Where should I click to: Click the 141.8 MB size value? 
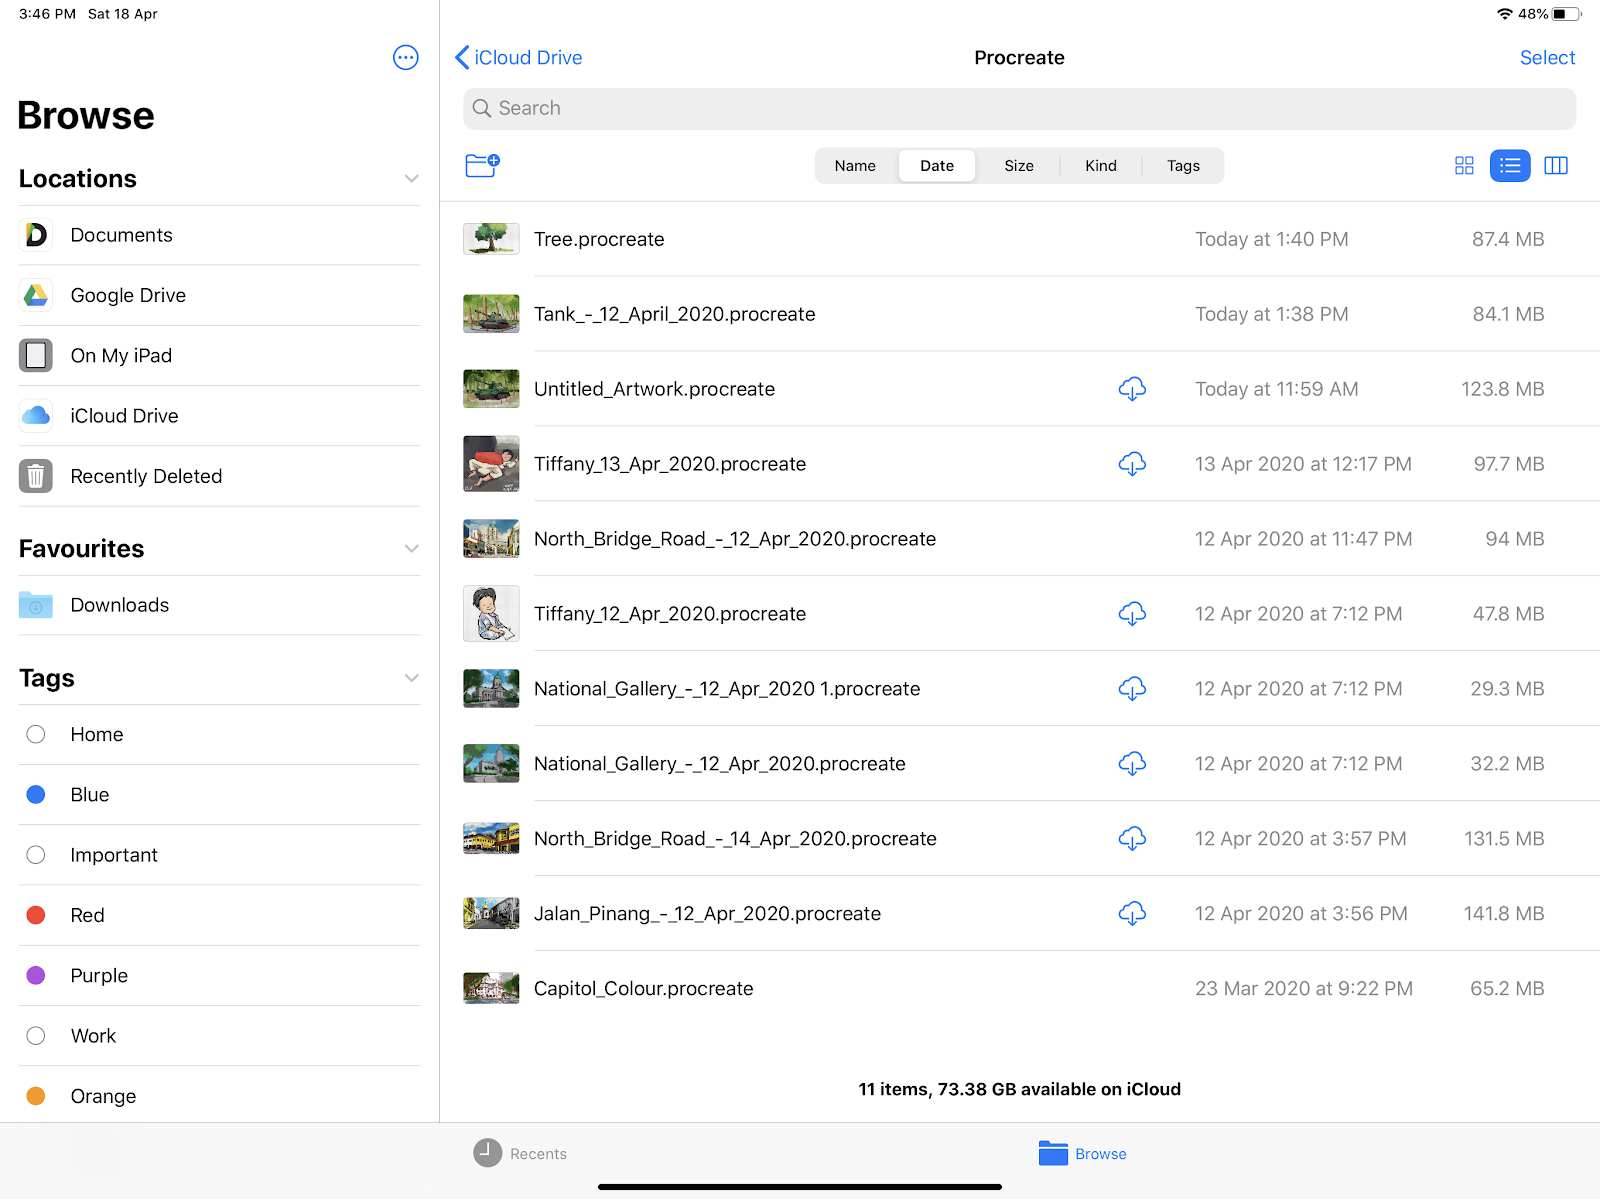click(x=1504, y=914)
